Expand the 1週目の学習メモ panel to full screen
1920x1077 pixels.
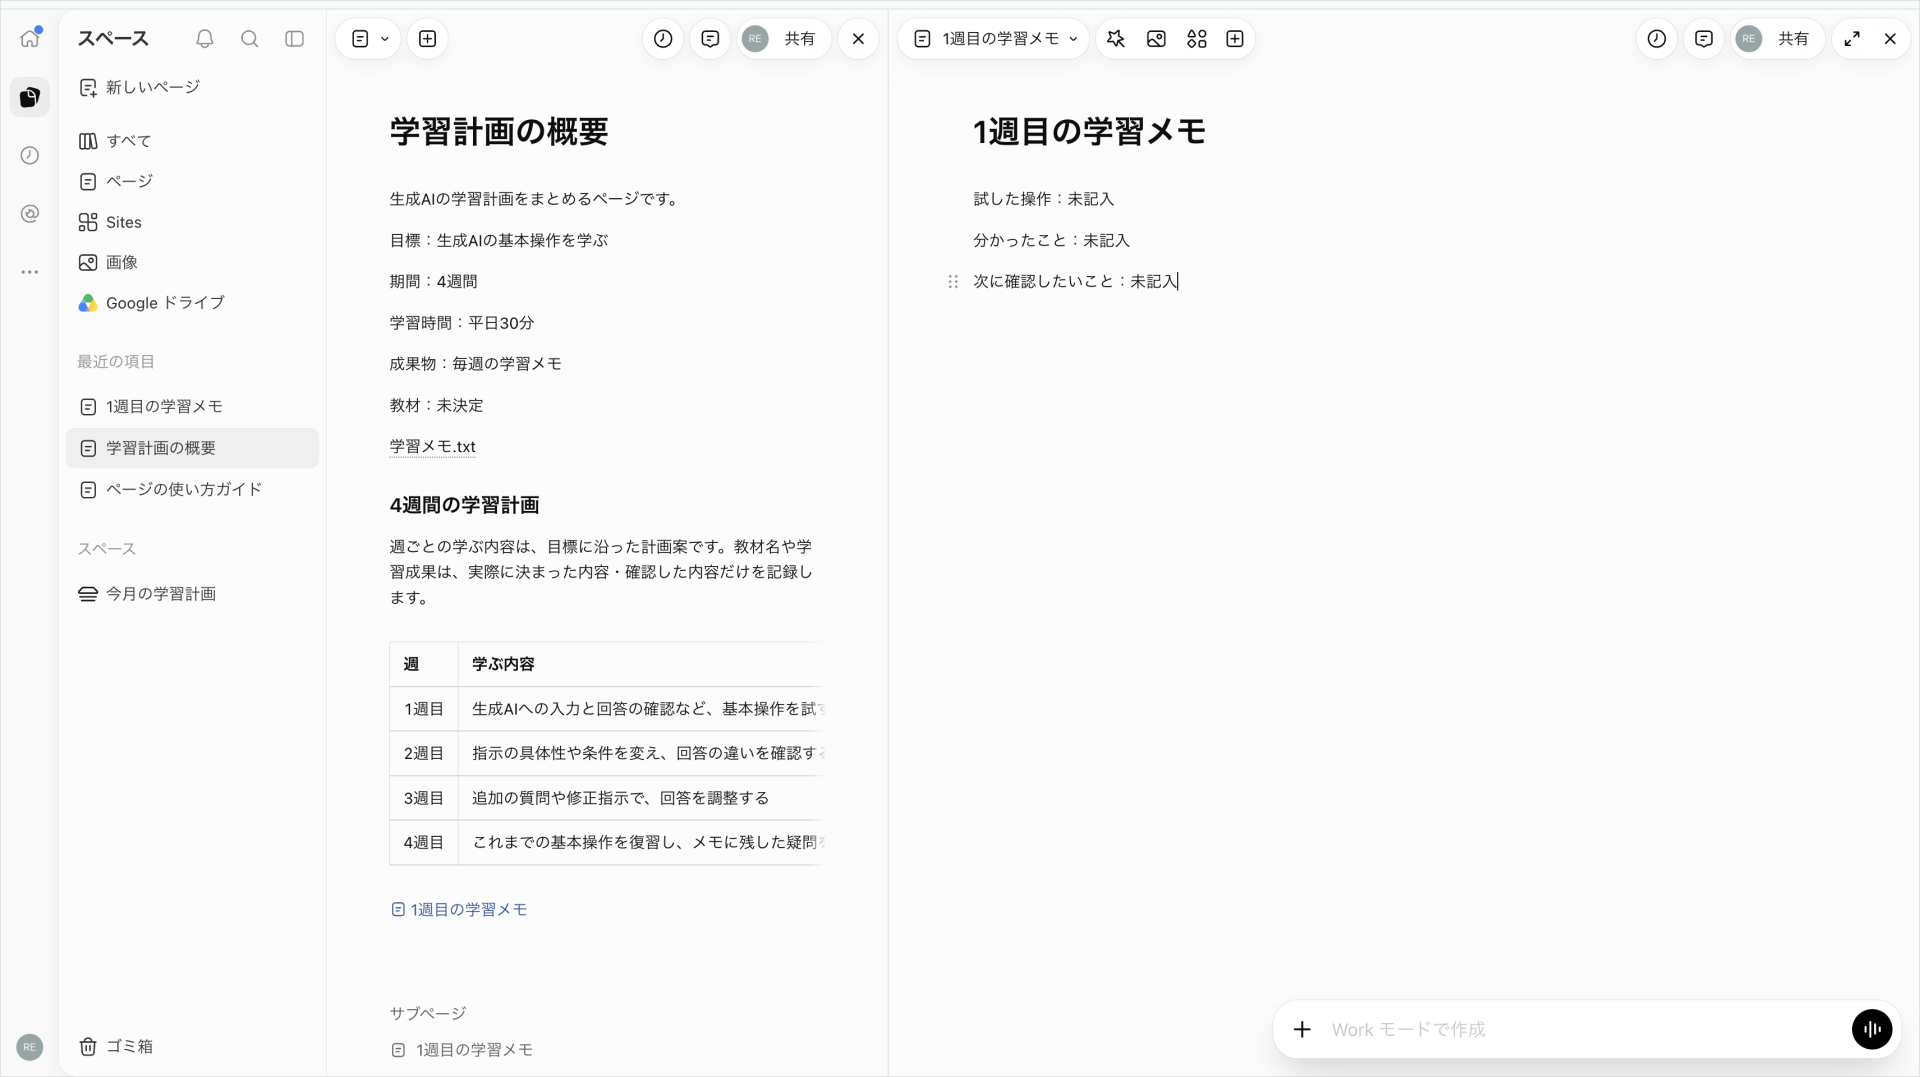1852,39
